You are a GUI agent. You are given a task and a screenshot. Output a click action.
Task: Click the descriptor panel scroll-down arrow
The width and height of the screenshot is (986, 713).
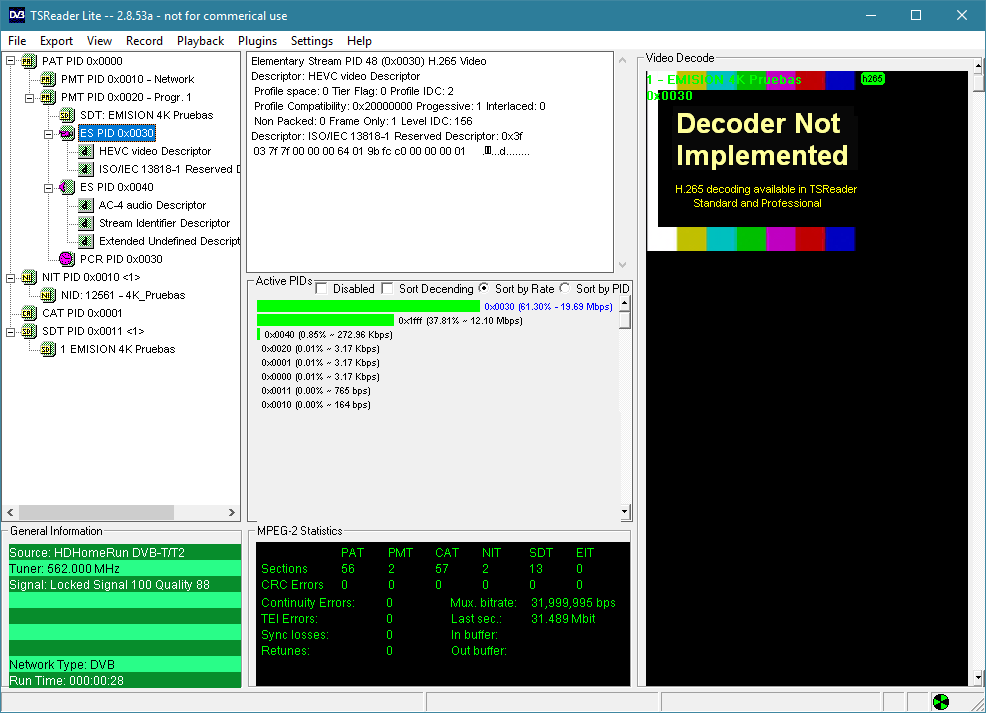coord(623,265)
